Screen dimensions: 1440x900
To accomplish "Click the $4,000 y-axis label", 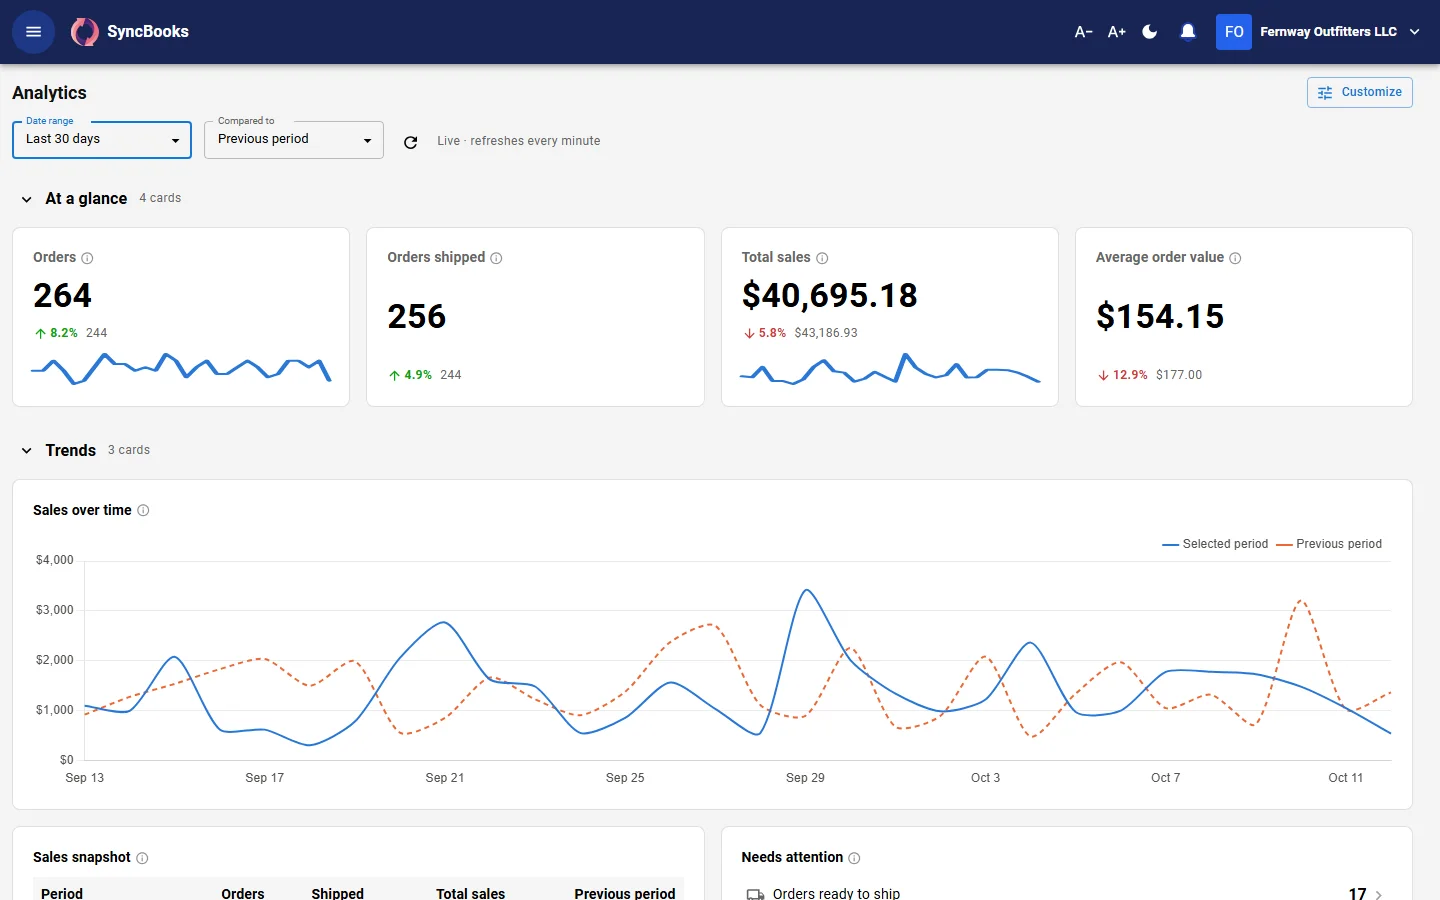I will point(55,560).
